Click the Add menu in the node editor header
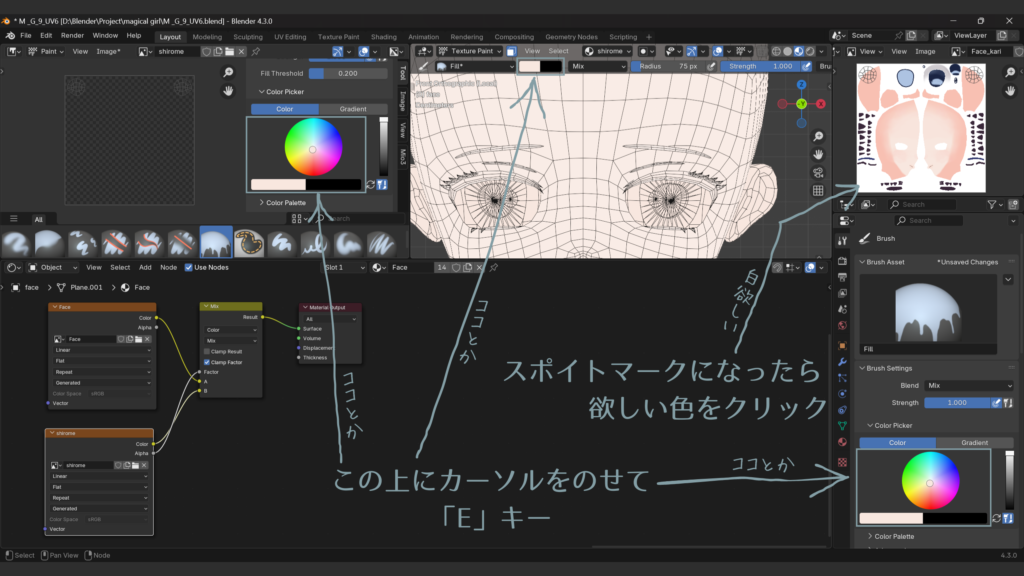Image resolution: width=1024 pixels, height=576 pixels. 145,268
